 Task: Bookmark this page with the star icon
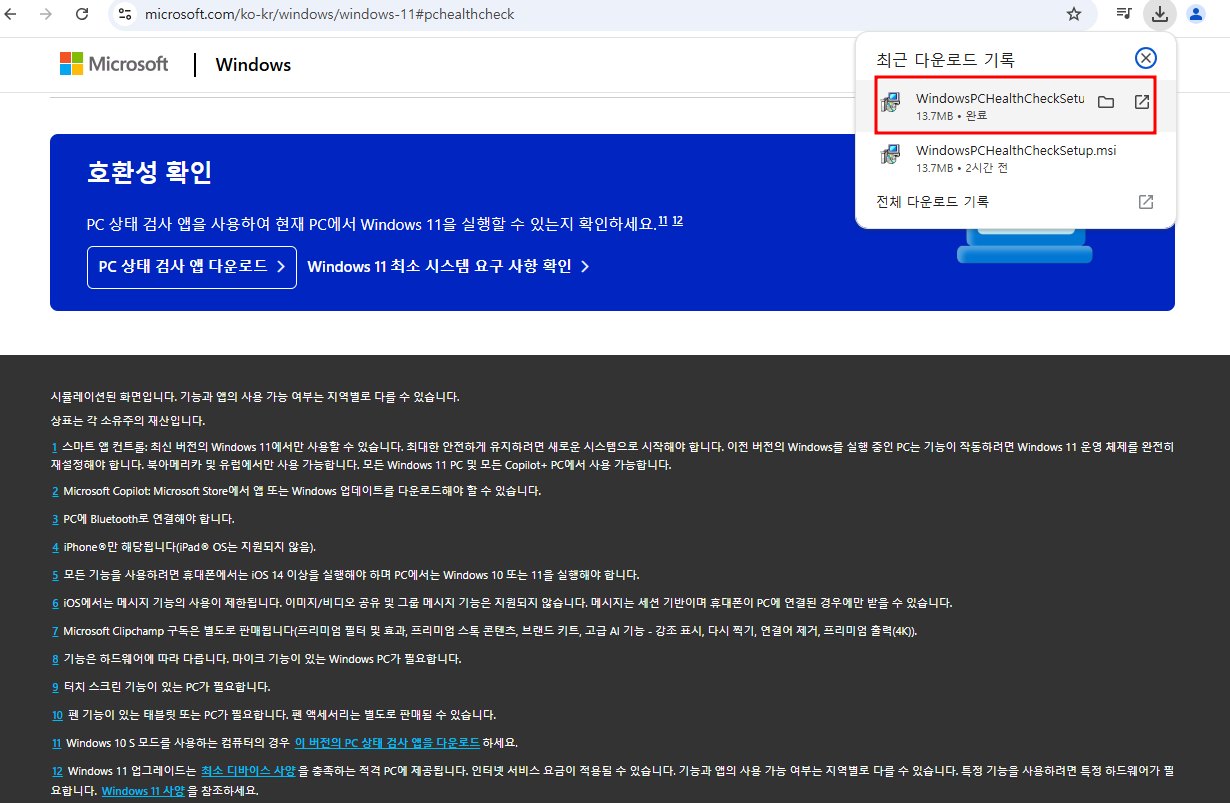point(1074,14)
